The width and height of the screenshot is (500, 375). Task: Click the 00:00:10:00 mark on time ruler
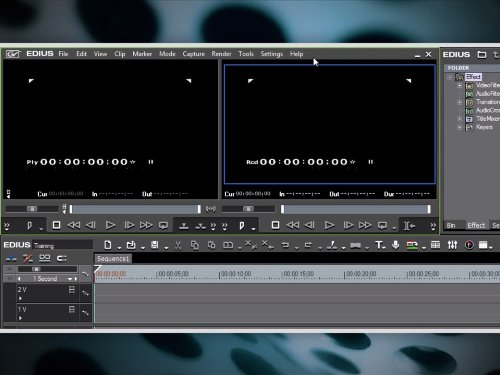coord(236,274)
